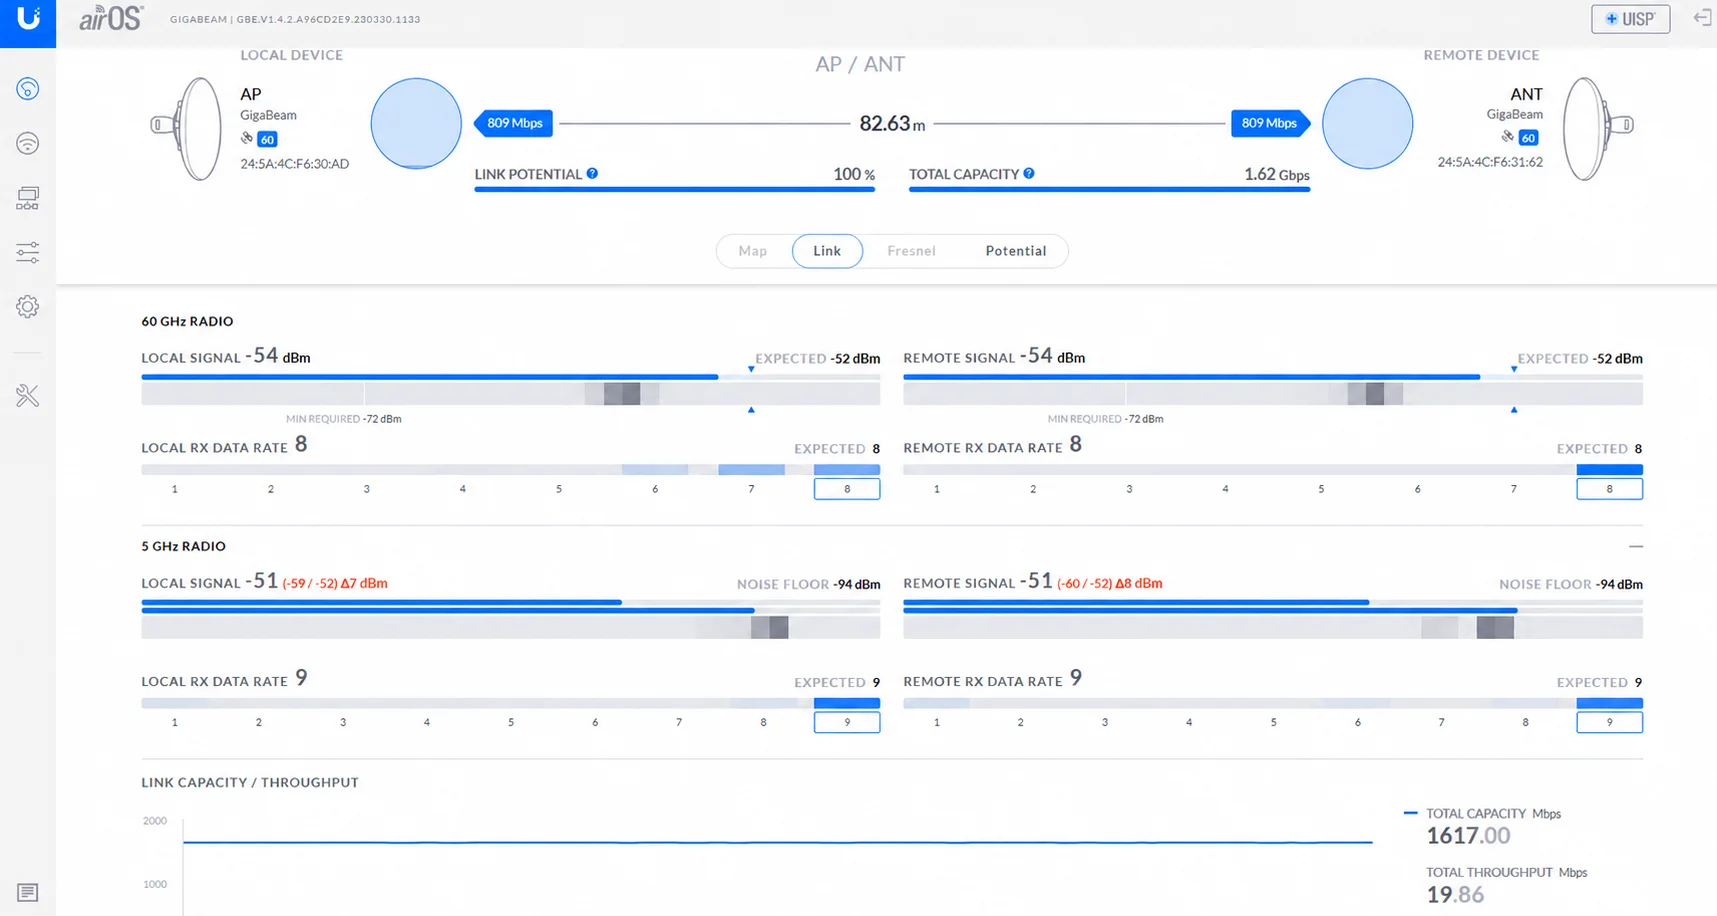Viewport: 1717px width, 916px height.
Task: Select rate 9 box under 5 GHz remote RX
Action: coord(1609,722)
